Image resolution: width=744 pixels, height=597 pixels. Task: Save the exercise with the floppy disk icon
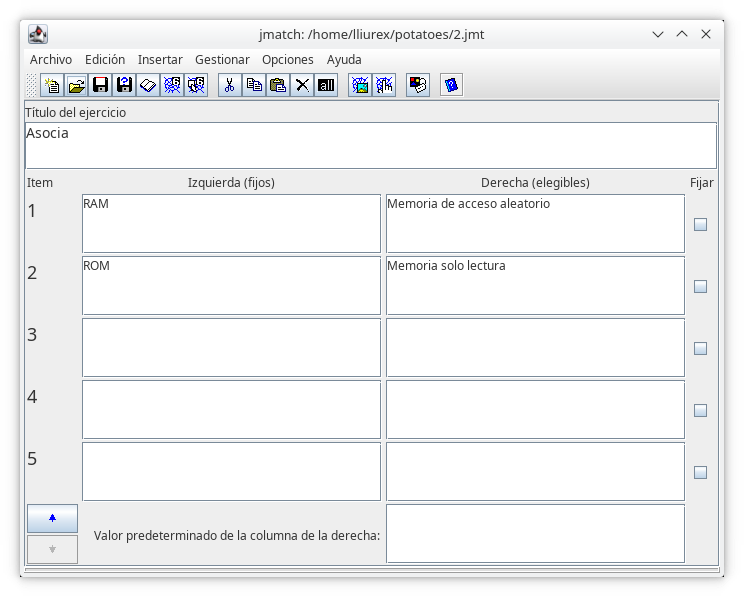[x=100, y=85]
